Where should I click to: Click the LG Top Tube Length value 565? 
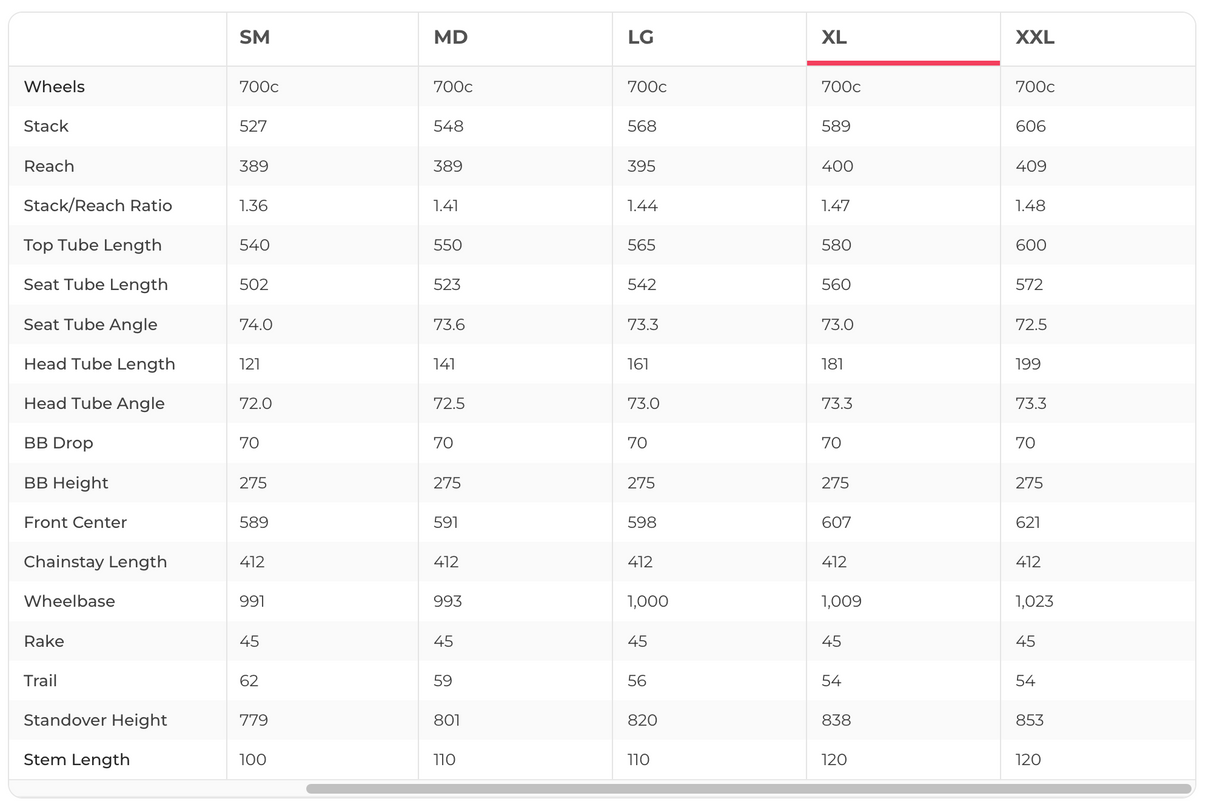tap(642, 246)
